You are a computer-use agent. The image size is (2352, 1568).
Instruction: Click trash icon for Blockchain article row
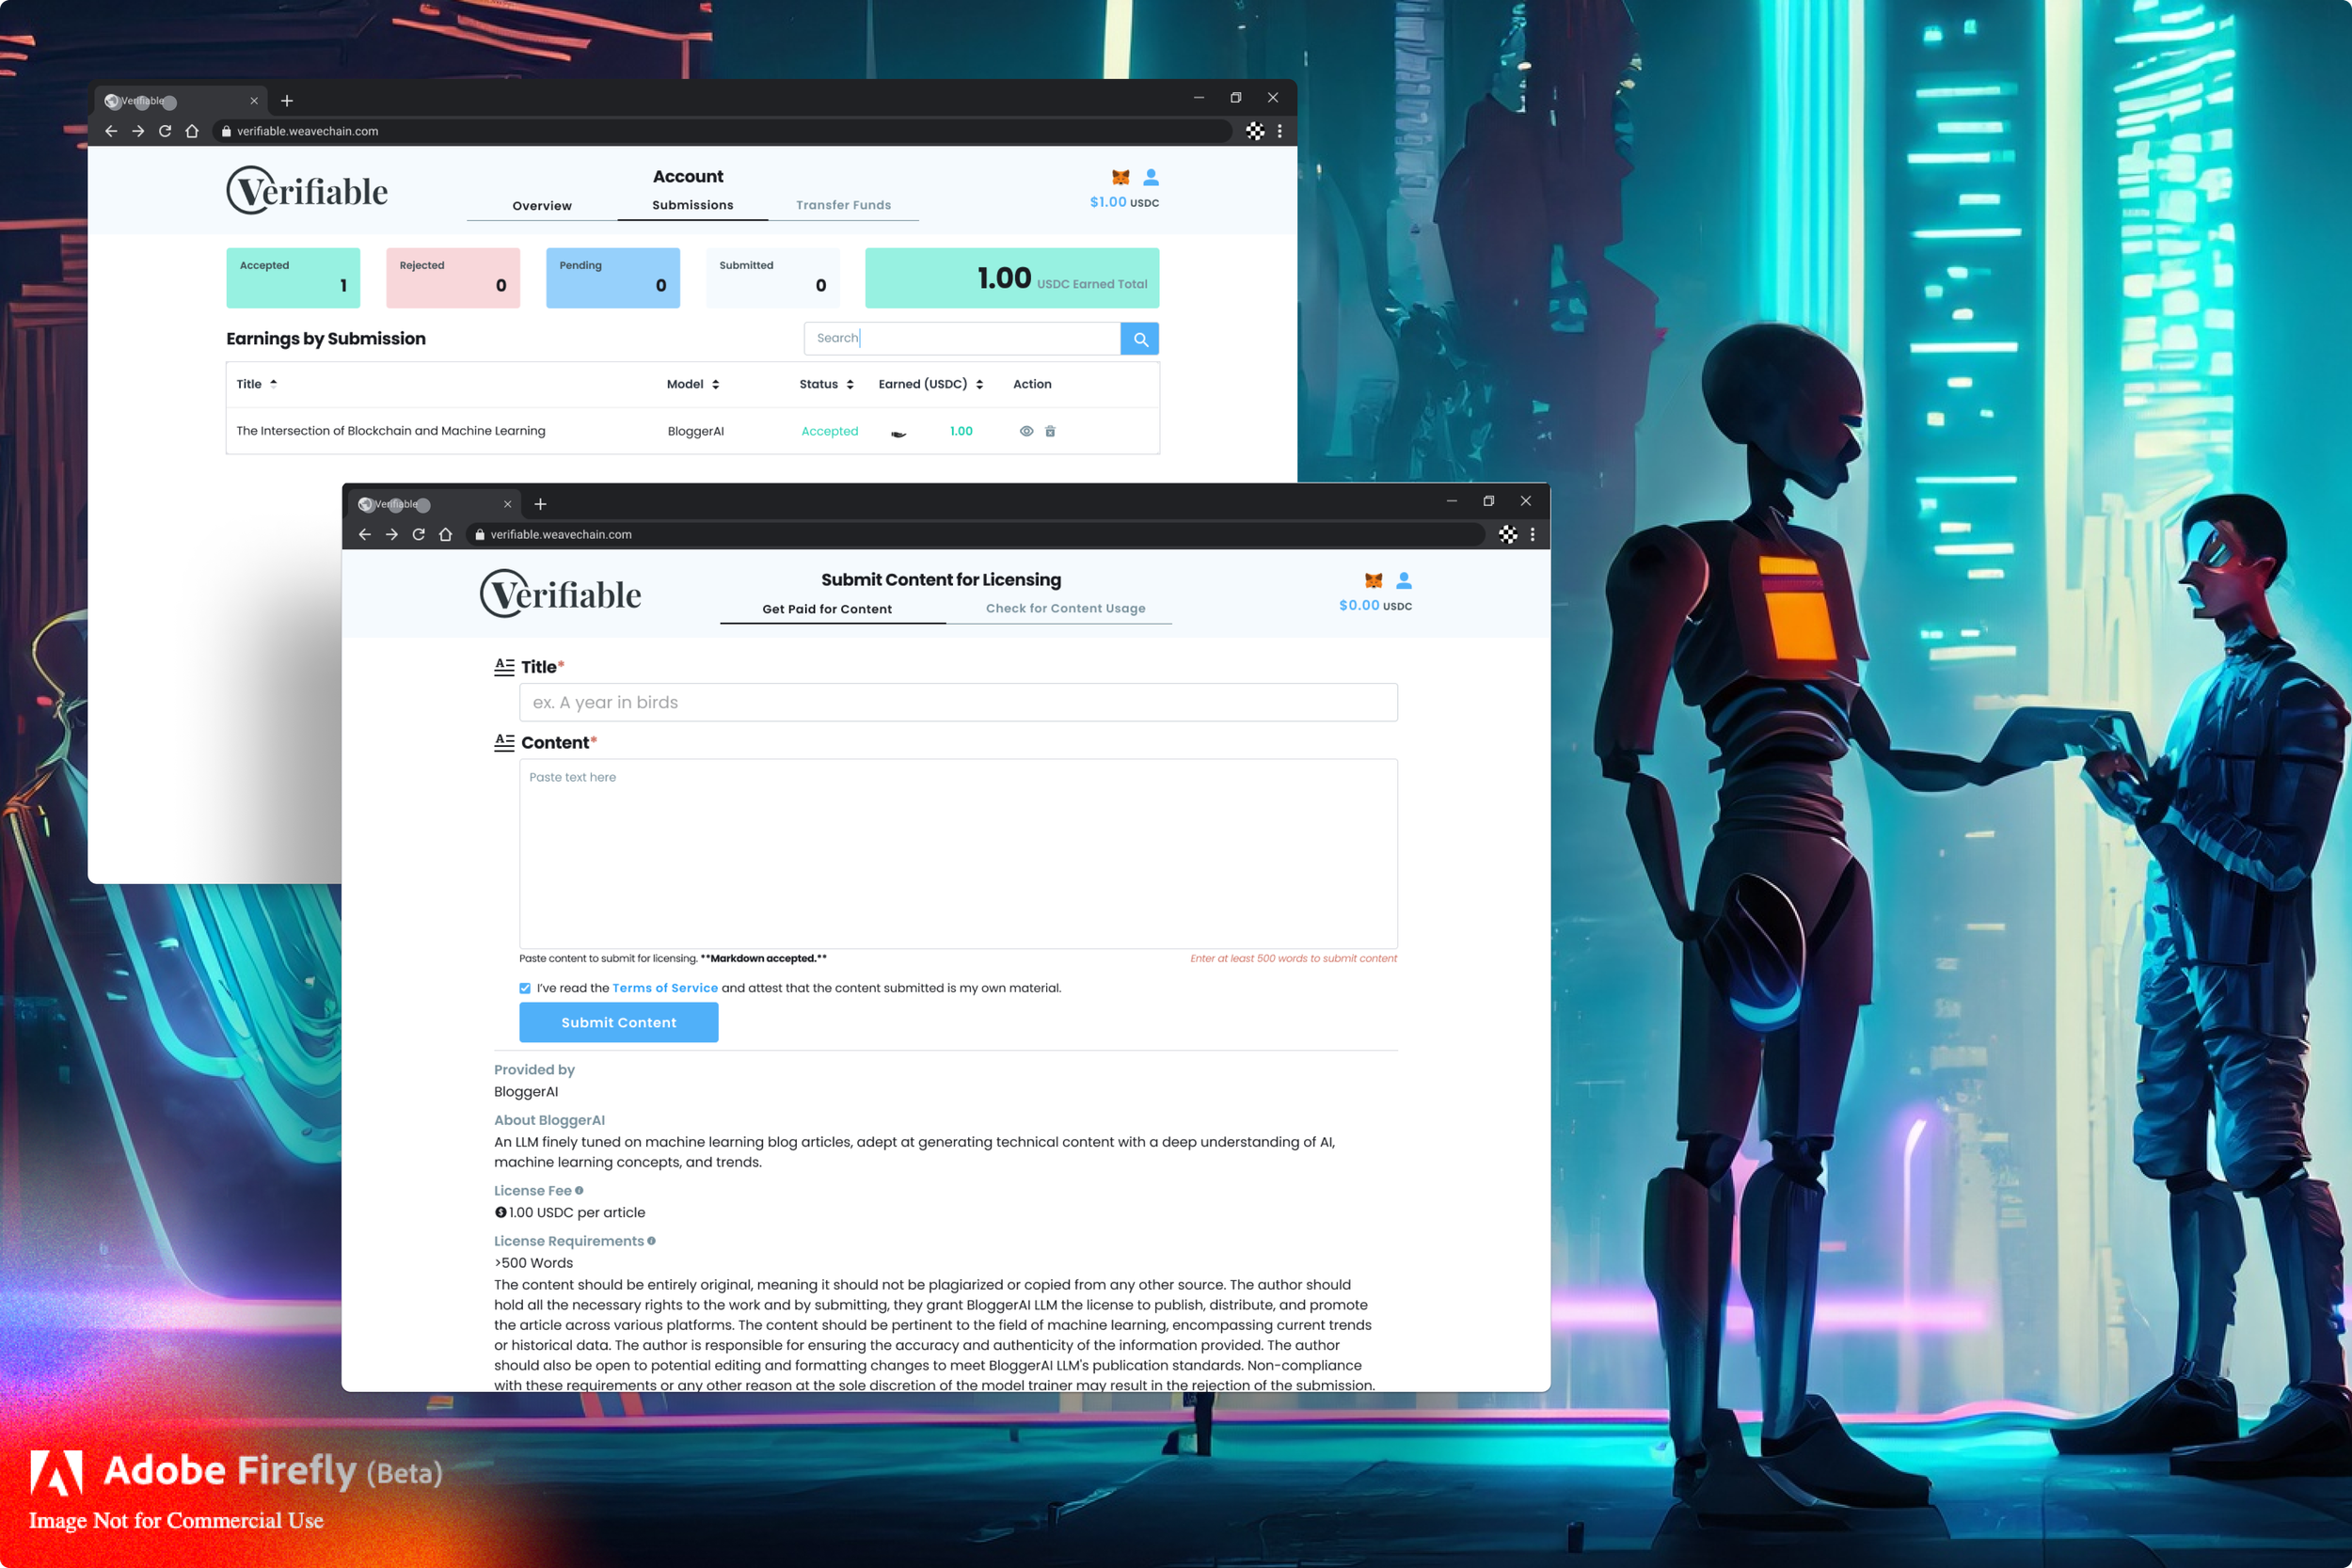[x=1050, y=431]
